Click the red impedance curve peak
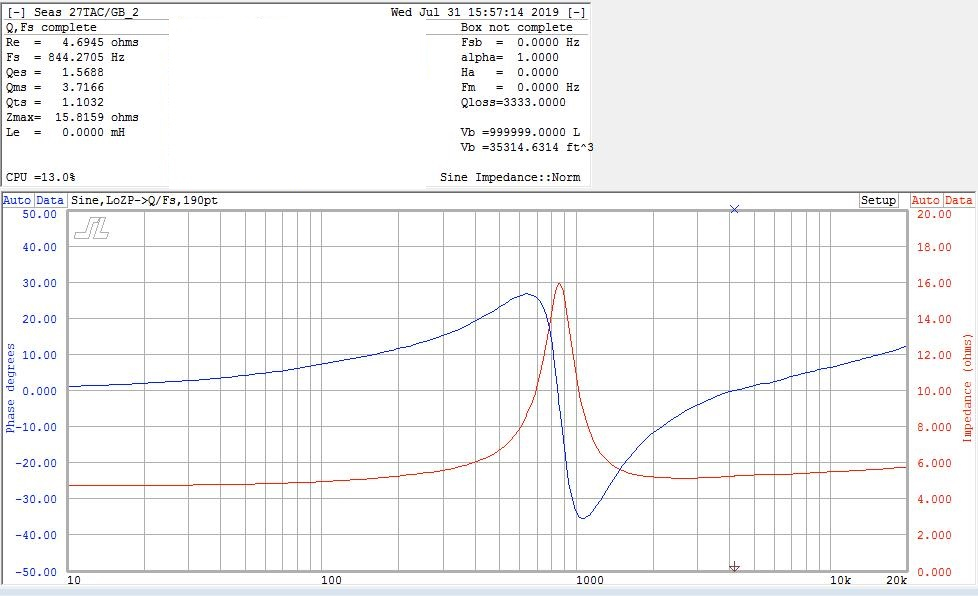The image size is (978, 596). tap(559, 284)
